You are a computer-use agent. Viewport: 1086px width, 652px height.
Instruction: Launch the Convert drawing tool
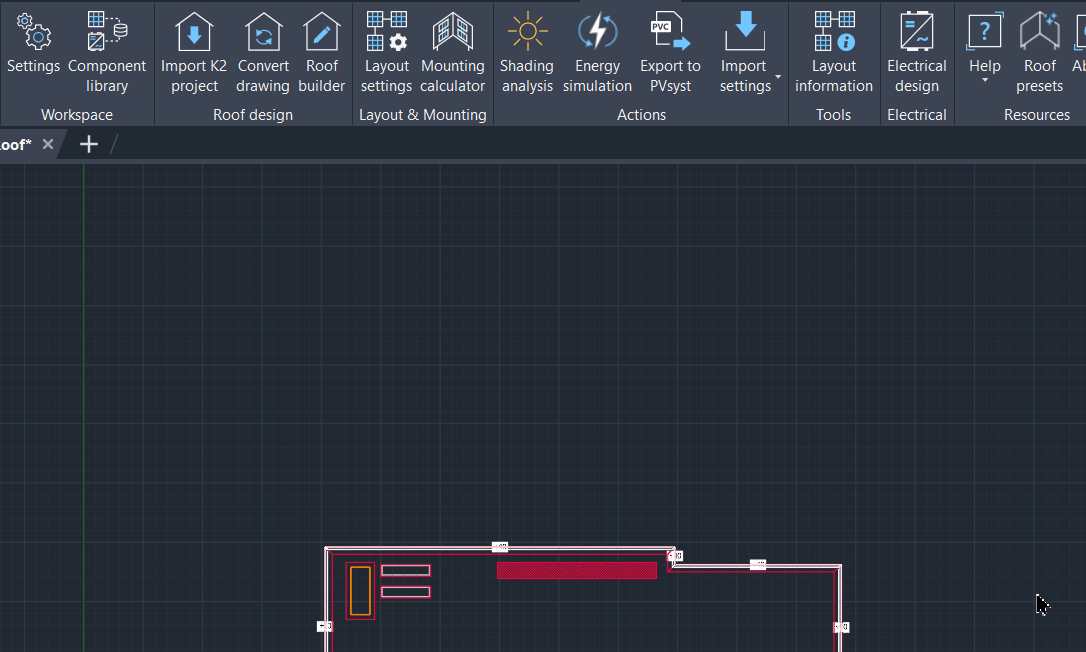point(263,53)
